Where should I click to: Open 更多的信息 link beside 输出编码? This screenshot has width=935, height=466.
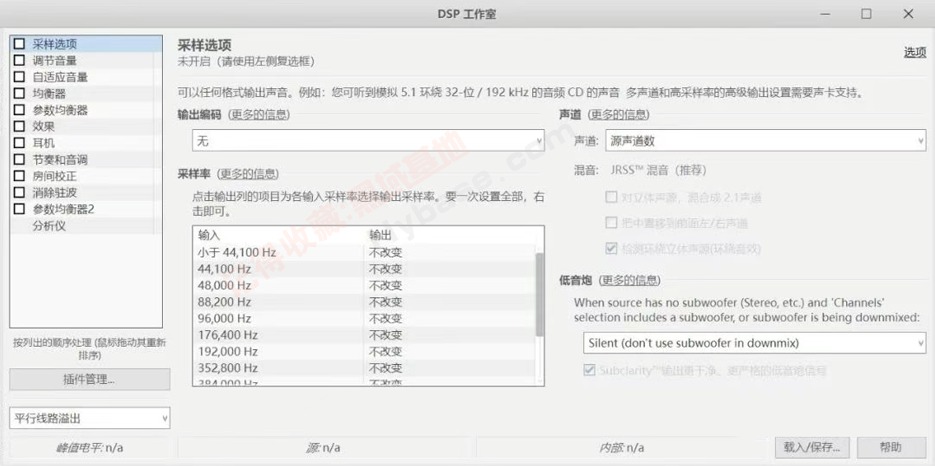[259, 115]
